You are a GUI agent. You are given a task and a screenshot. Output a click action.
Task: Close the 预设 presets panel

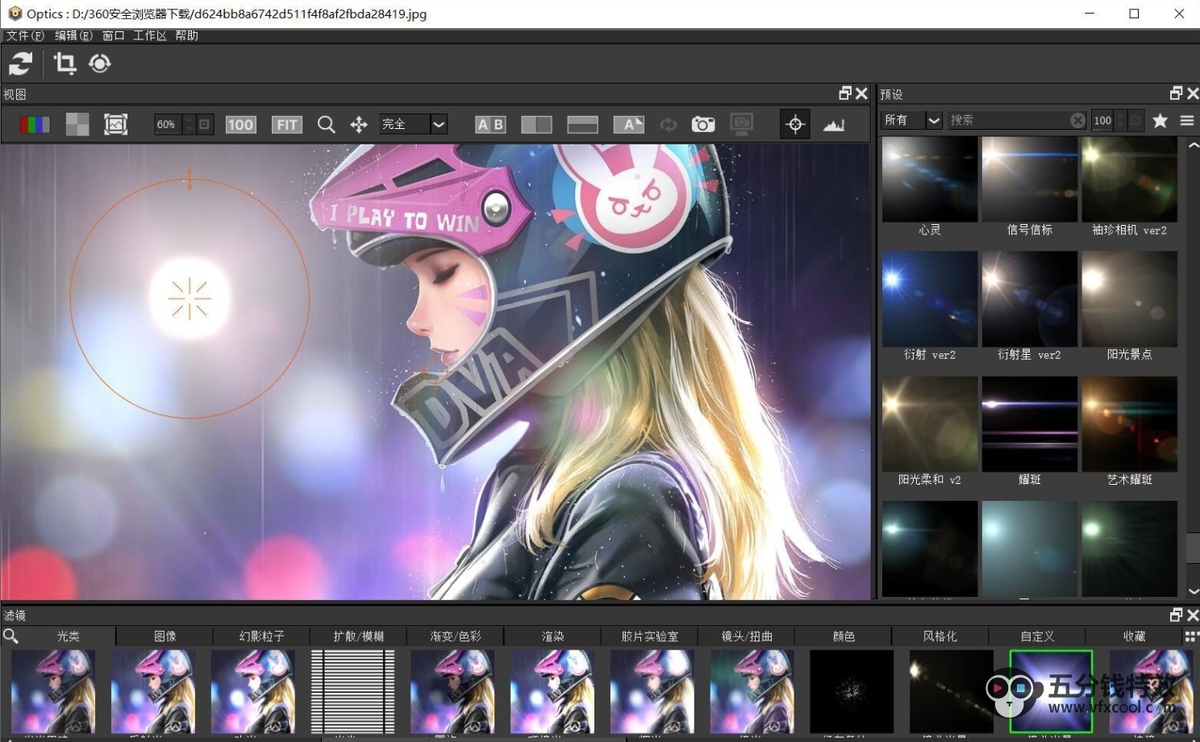pos(1192,94)
